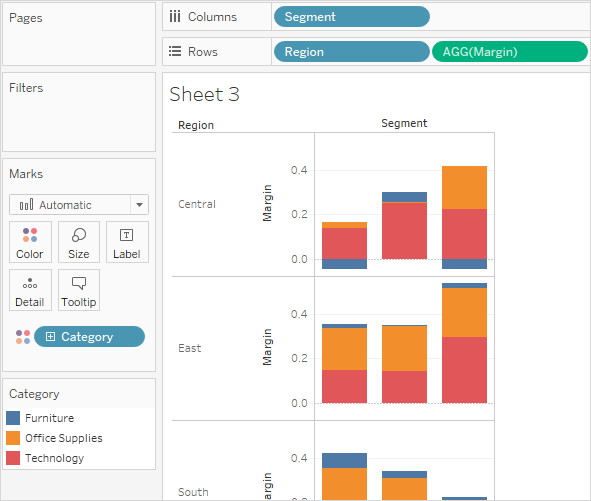The image size is (591, 501).
Task: Click the East region row label
Action: (x=190, y=348)
